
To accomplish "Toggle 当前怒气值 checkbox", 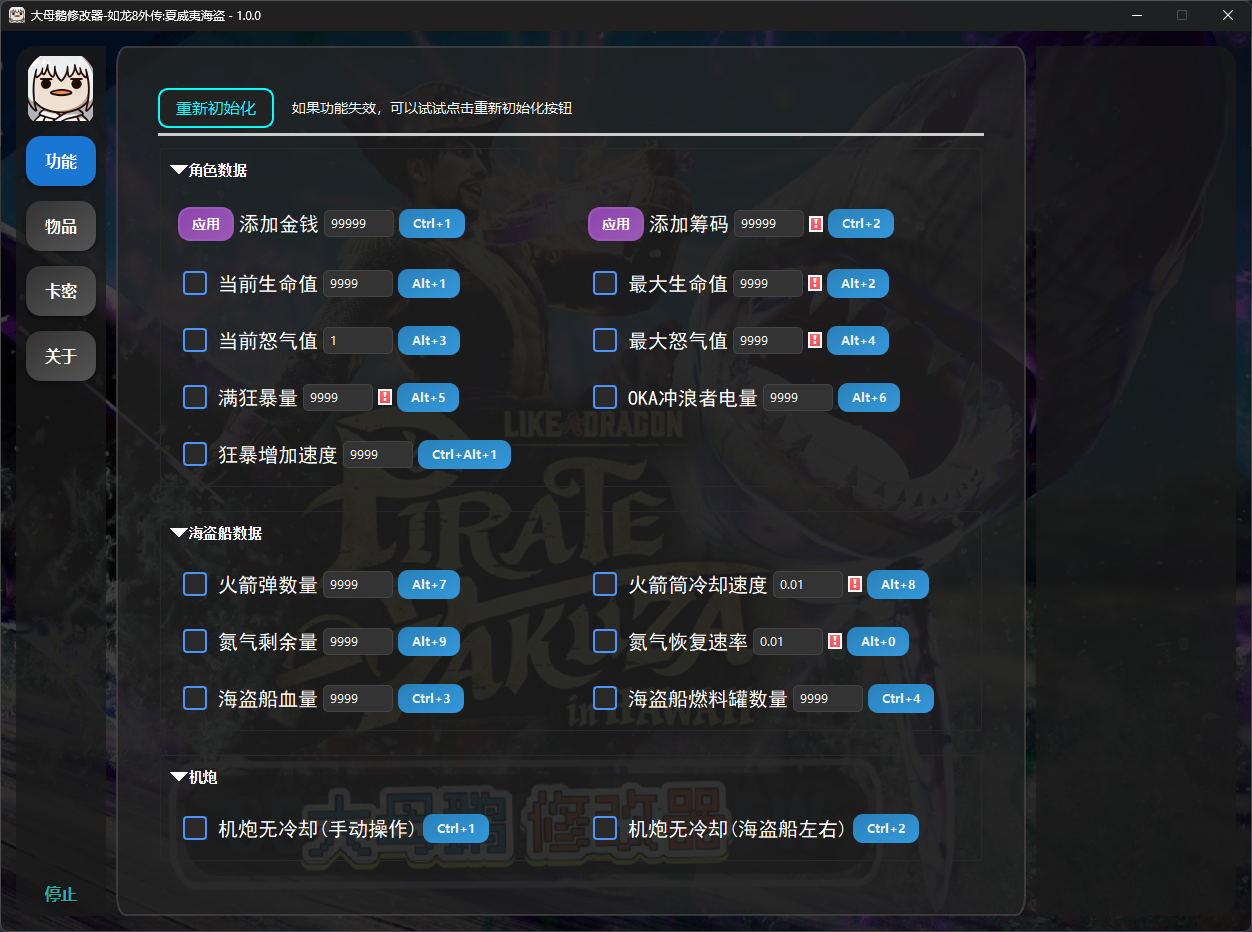I will [x=195, y=340].
